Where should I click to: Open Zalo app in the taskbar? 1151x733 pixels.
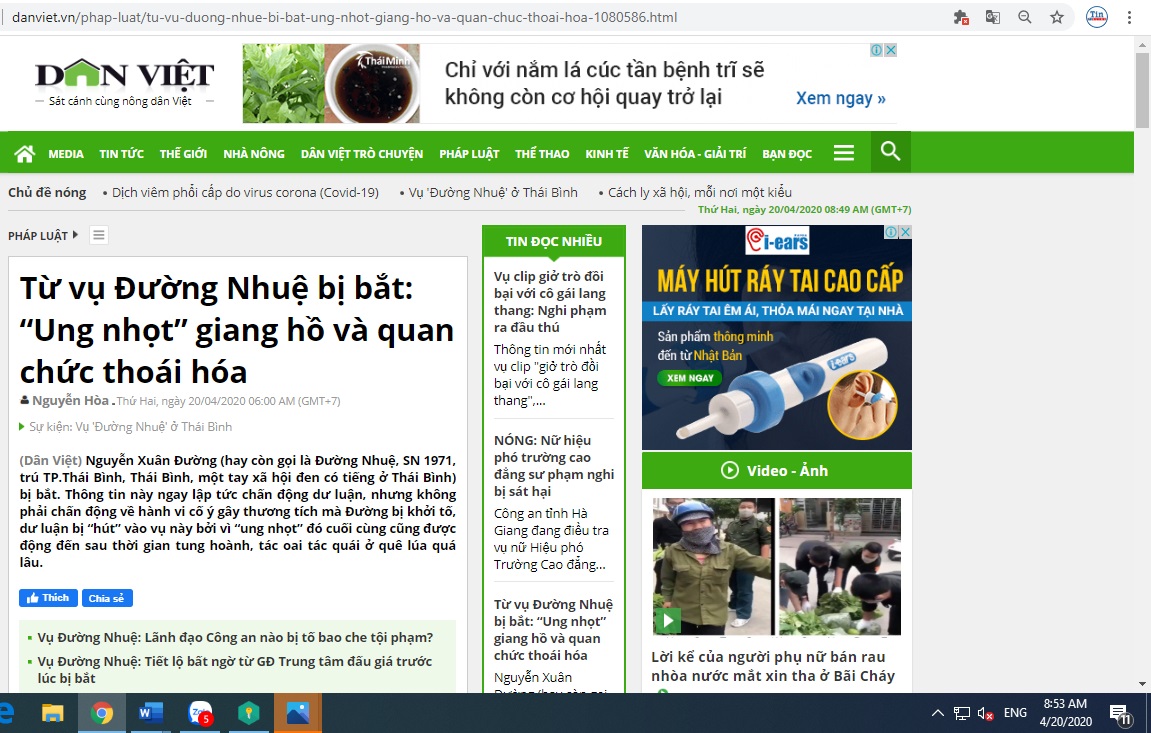(x=200, y=712)
